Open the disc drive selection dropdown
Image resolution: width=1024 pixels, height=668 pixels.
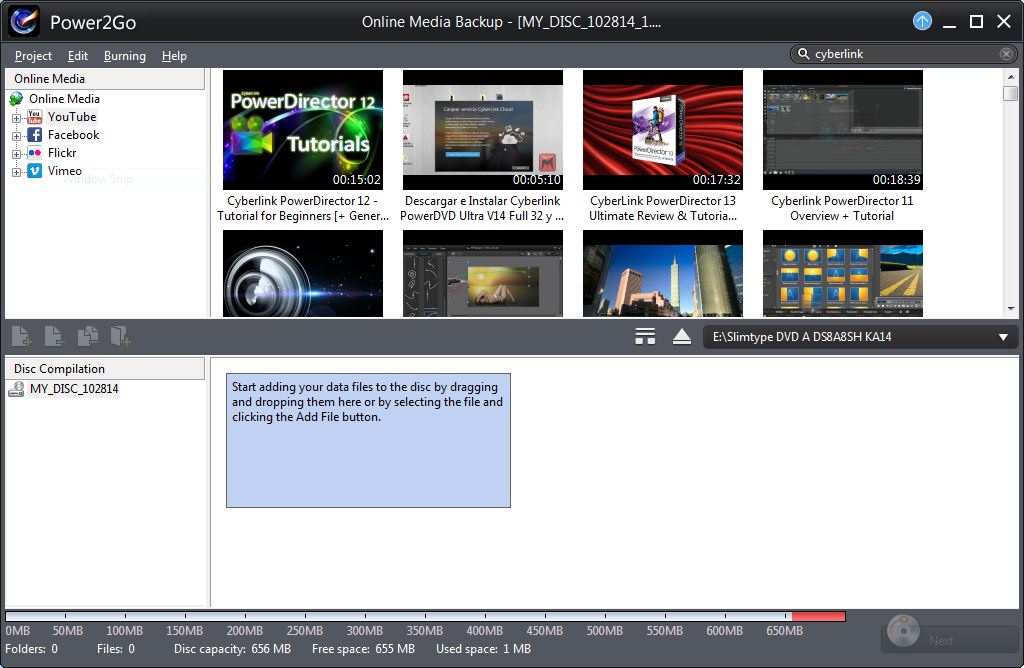pyautogui.click(x=1003, y=336)
